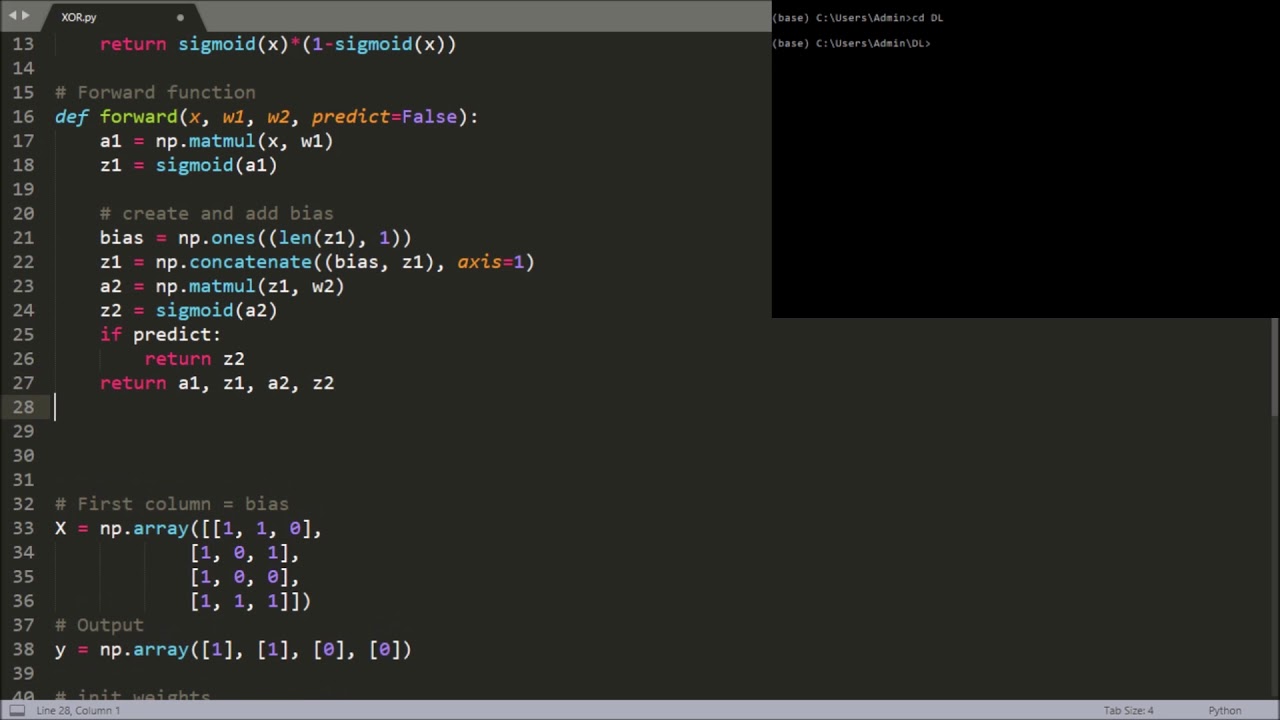Click 'np.ones' on line 21
The image size is (1280, 720).
pyautogui.click(x=216, y=238)
